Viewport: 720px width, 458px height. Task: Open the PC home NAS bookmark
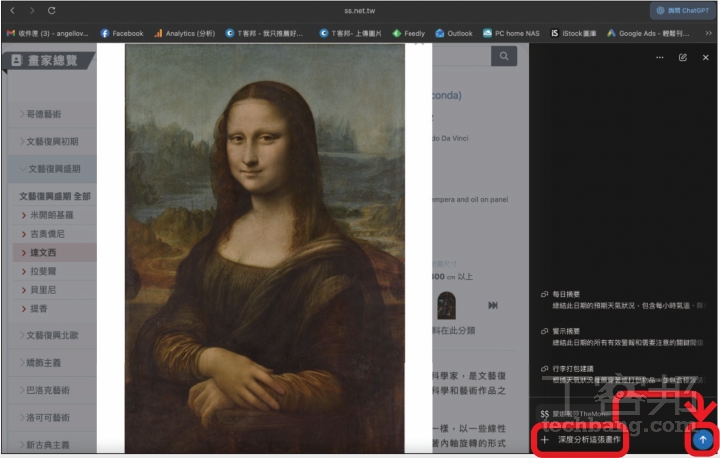pos(511,33)
